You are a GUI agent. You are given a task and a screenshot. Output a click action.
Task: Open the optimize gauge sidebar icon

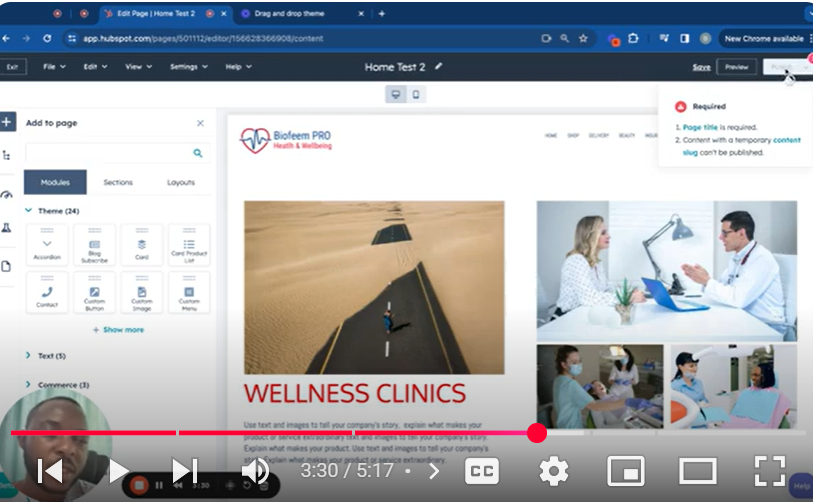tap(6, 195)
